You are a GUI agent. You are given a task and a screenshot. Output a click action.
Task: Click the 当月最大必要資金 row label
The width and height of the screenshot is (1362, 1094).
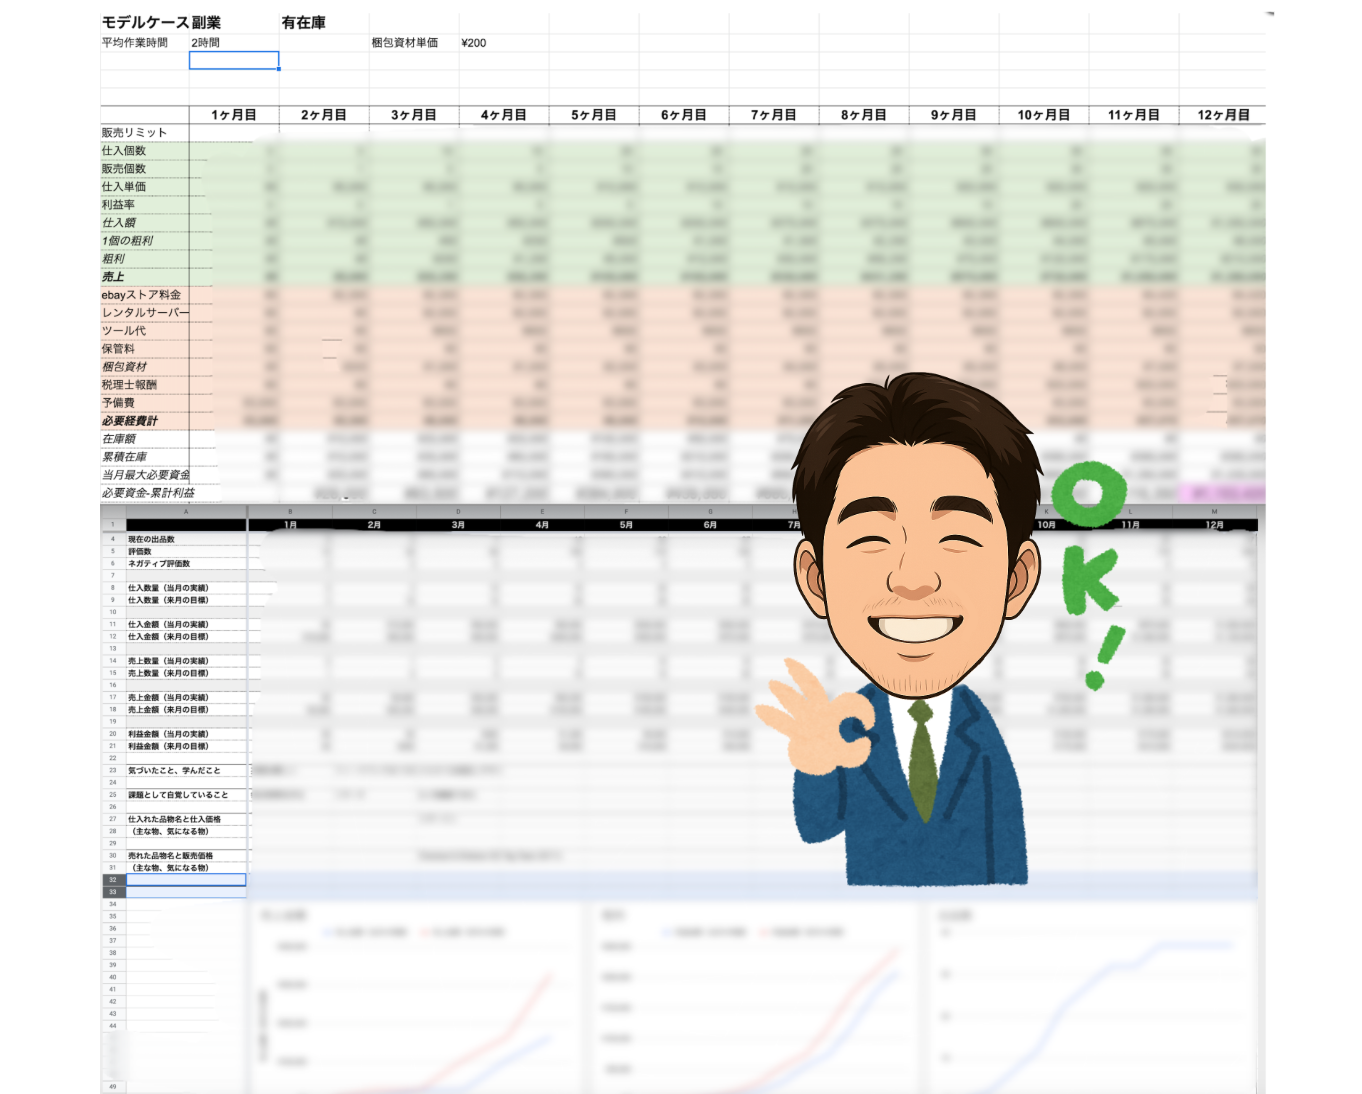coord(145,475)
